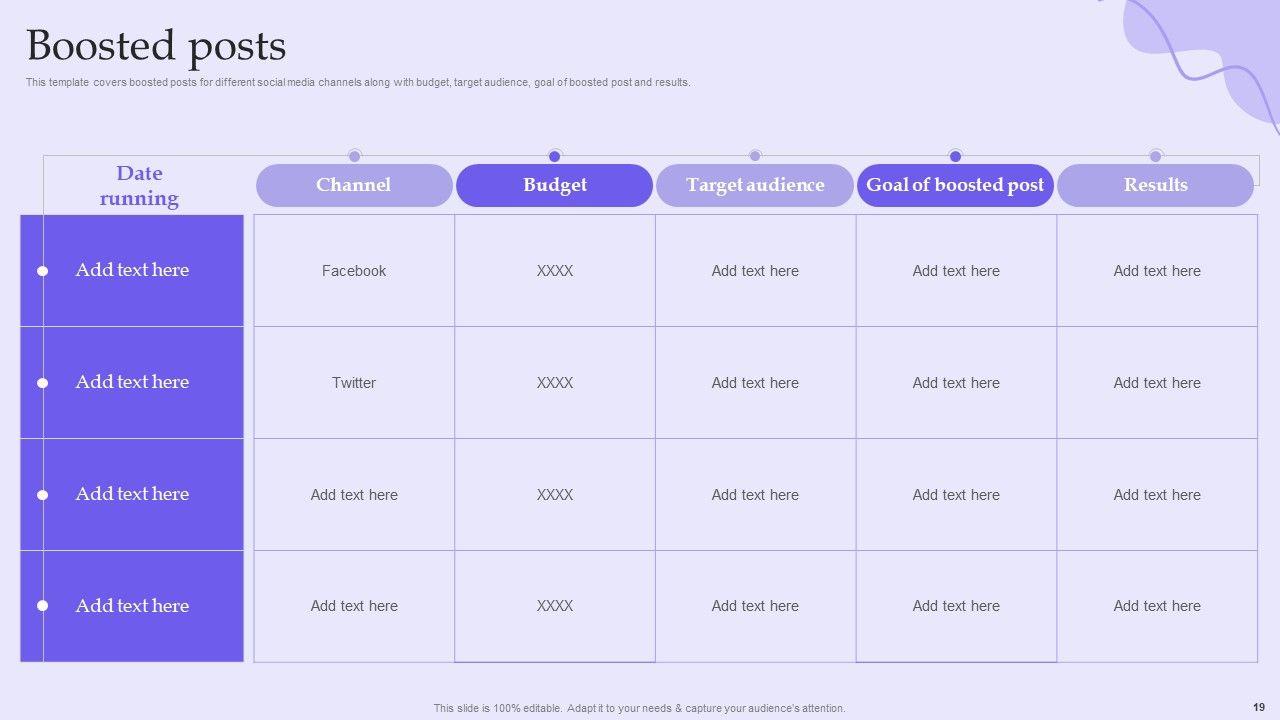Click the white bullet dot in last date row
The width and height of the screenshot is (1280, 720).
pyautogui.click(x=42, y=606)
